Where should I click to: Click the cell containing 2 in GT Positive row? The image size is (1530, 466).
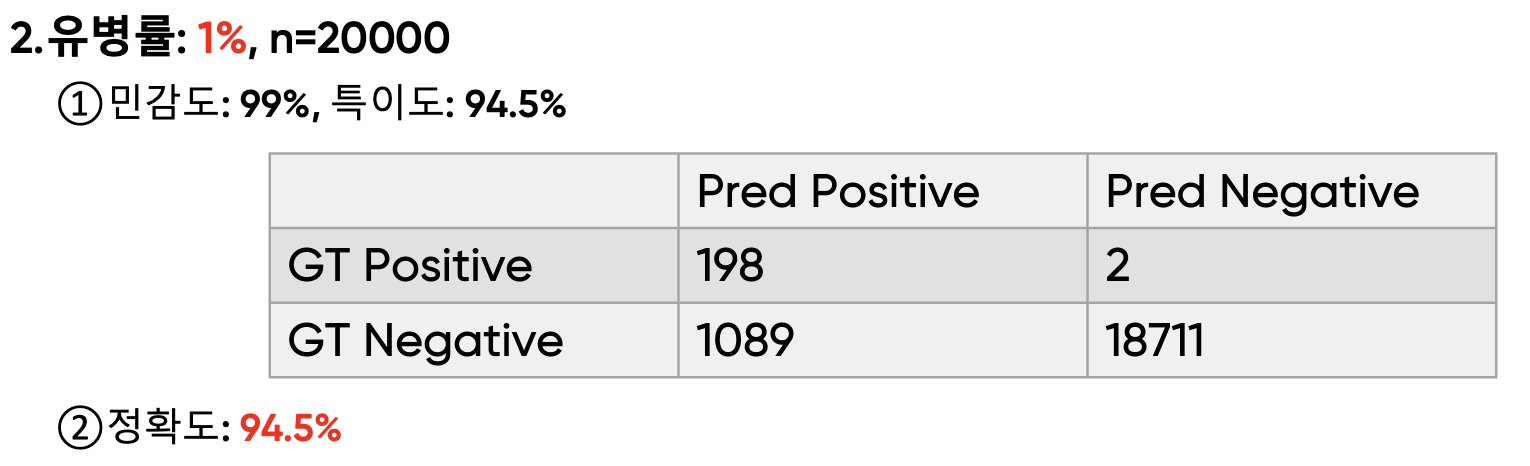click(1291, 266)
